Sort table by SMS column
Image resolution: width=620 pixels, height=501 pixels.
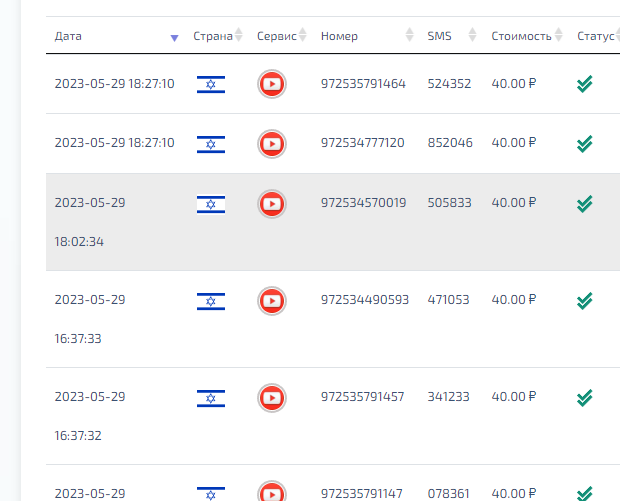click(439, 36)
